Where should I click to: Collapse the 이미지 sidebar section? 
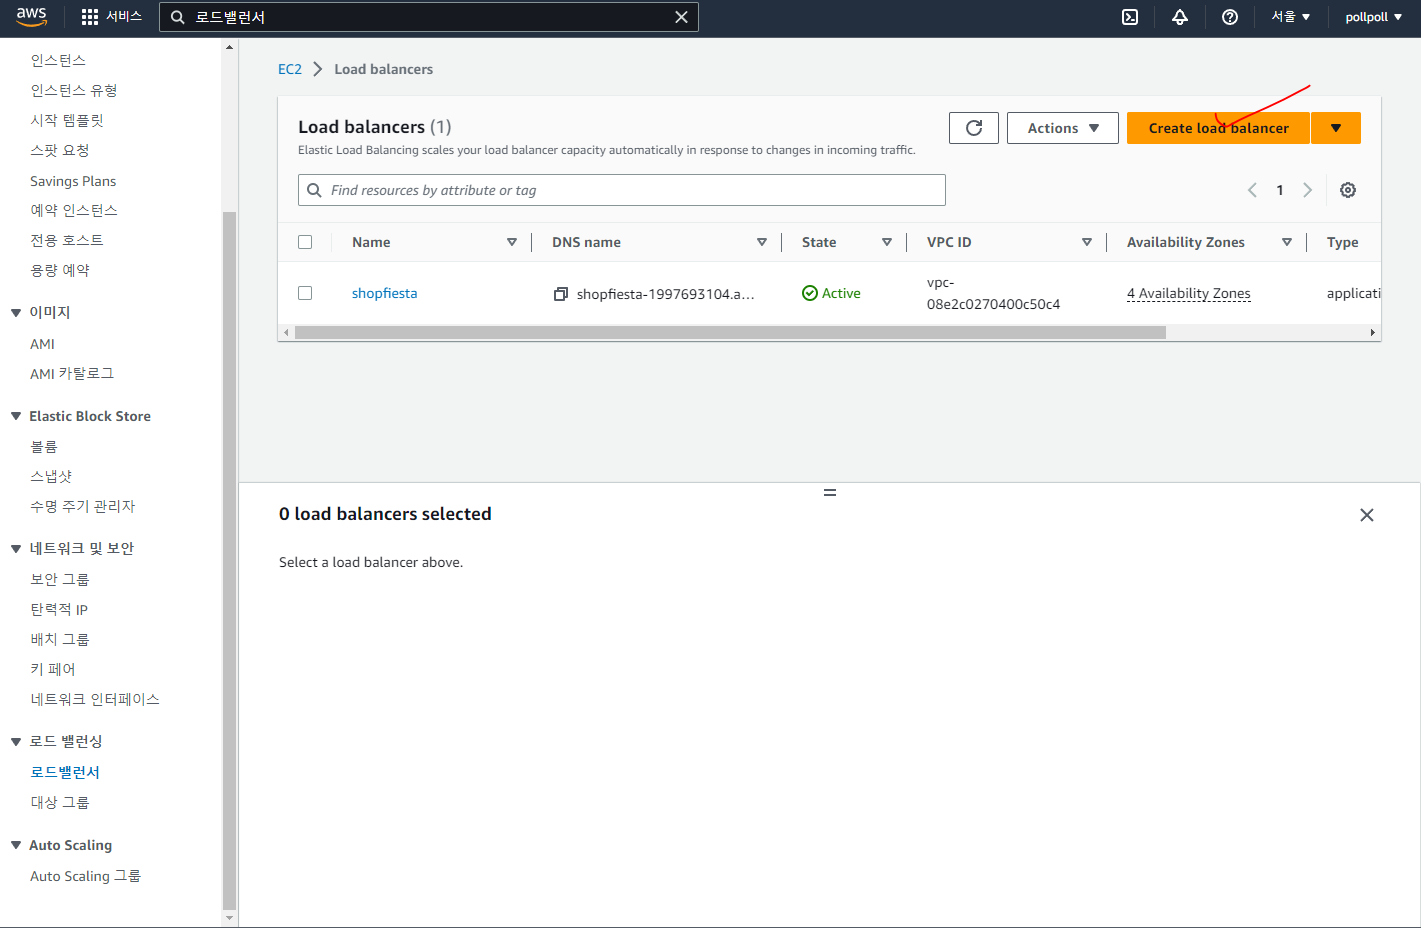[16, 313]
